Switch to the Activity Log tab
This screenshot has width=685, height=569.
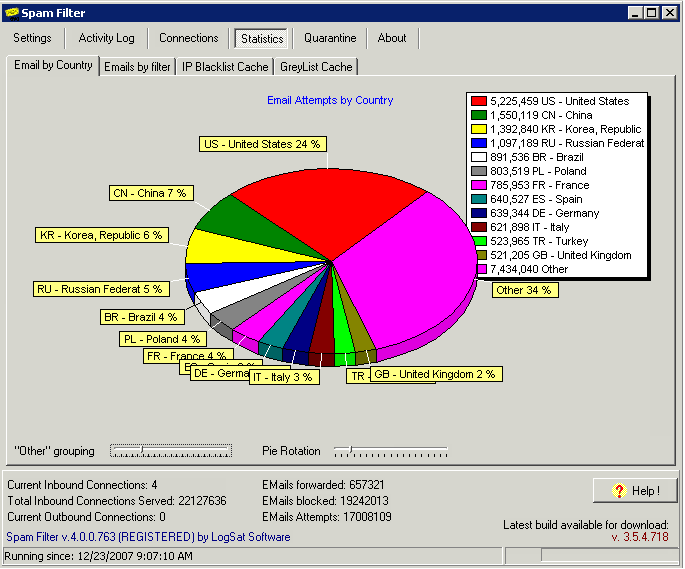point(106,38)
